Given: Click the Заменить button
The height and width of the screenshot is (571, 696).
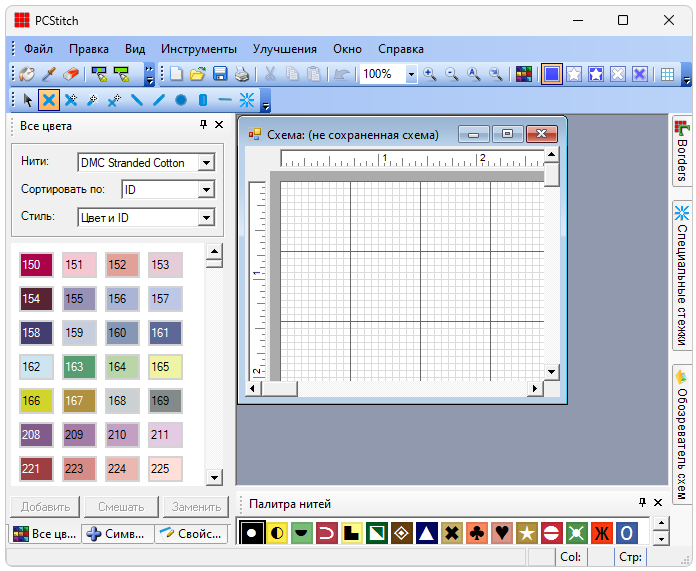Looking at the screenshot, I should 196,507.
